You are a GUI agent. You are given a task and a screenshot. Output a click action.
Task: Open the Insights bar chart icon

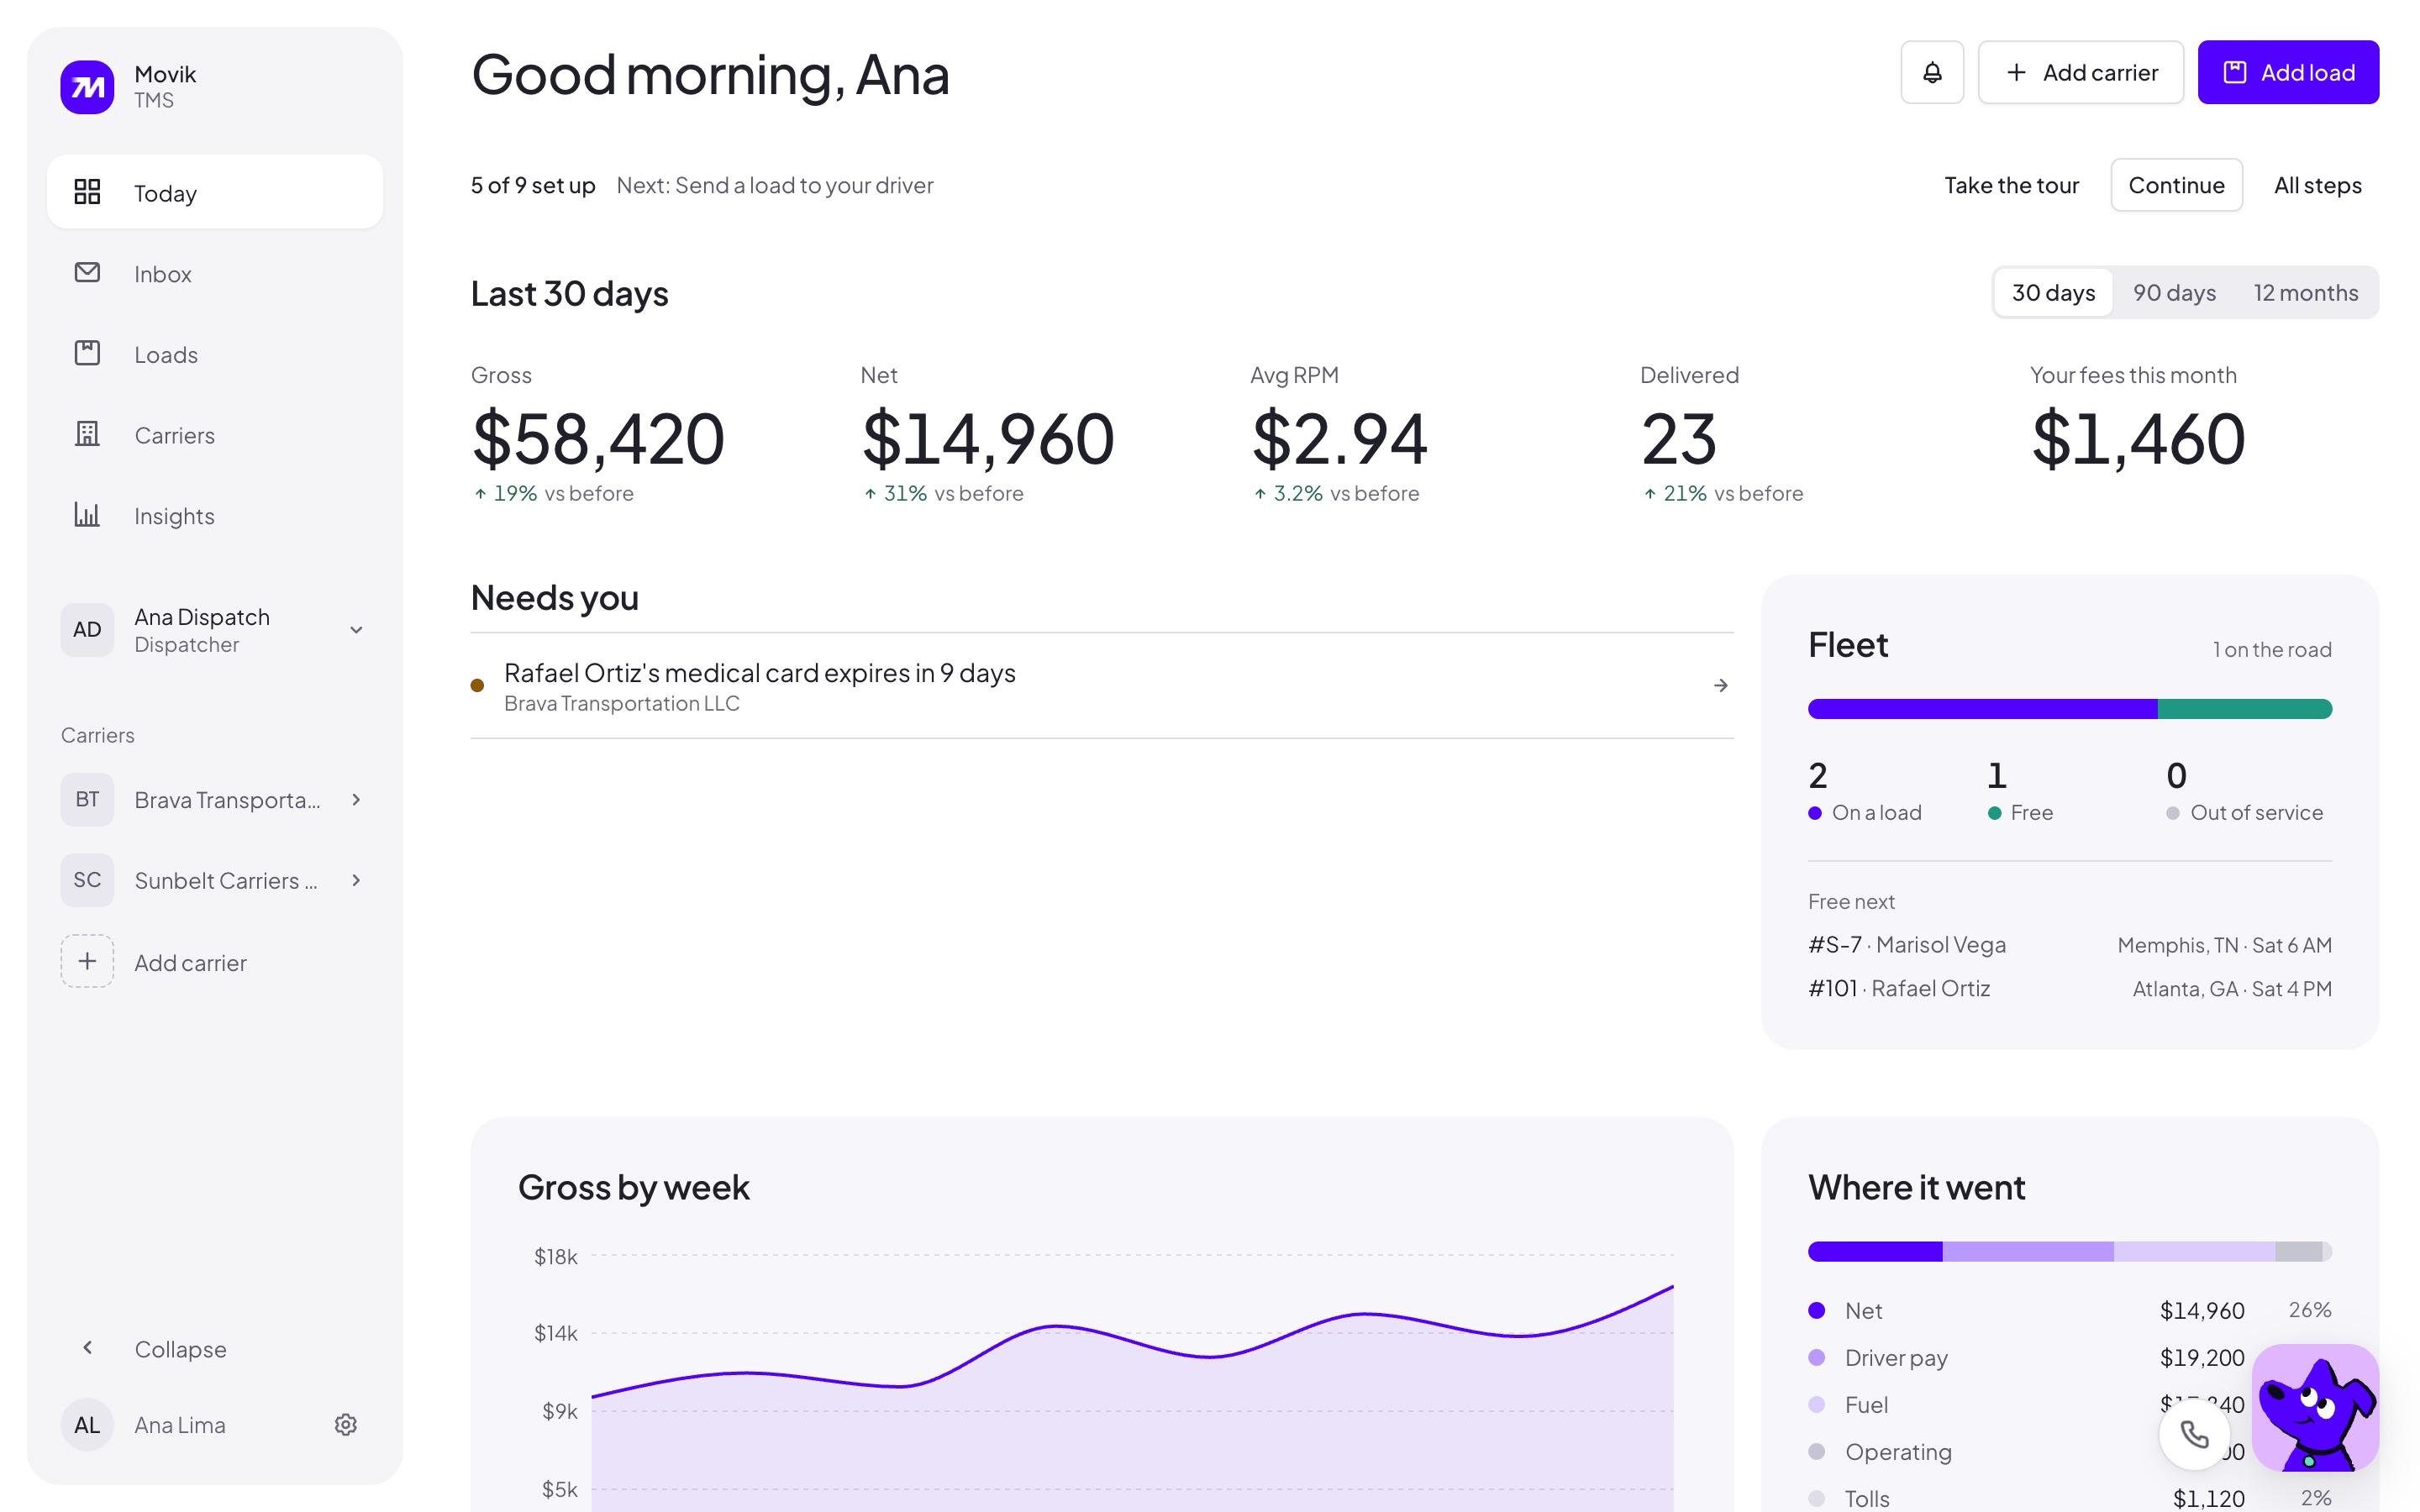(x=87, y=514)
